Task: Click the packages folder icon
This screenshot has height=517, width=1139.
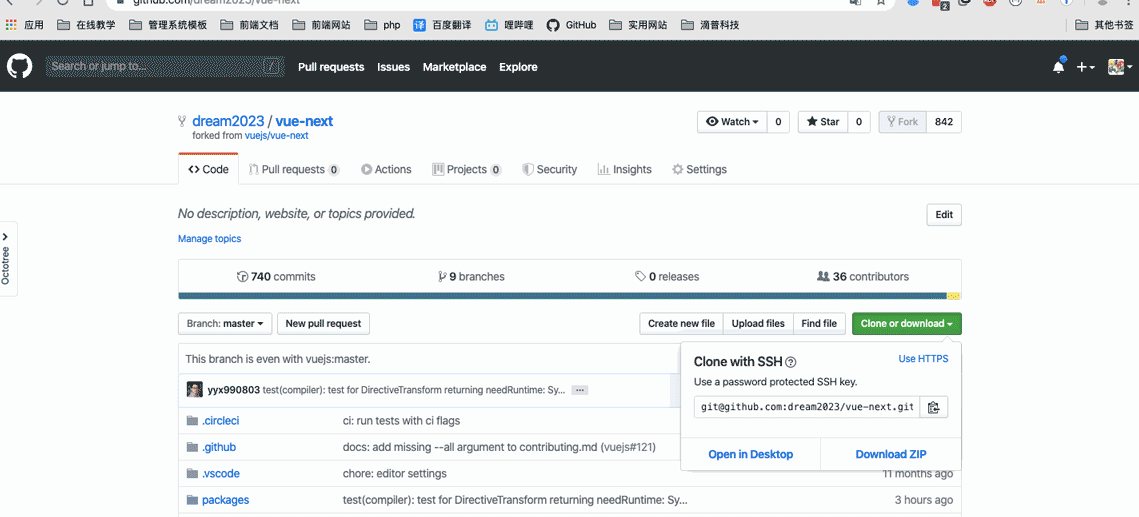Action: pyautogui.click(x=192, y=500)
